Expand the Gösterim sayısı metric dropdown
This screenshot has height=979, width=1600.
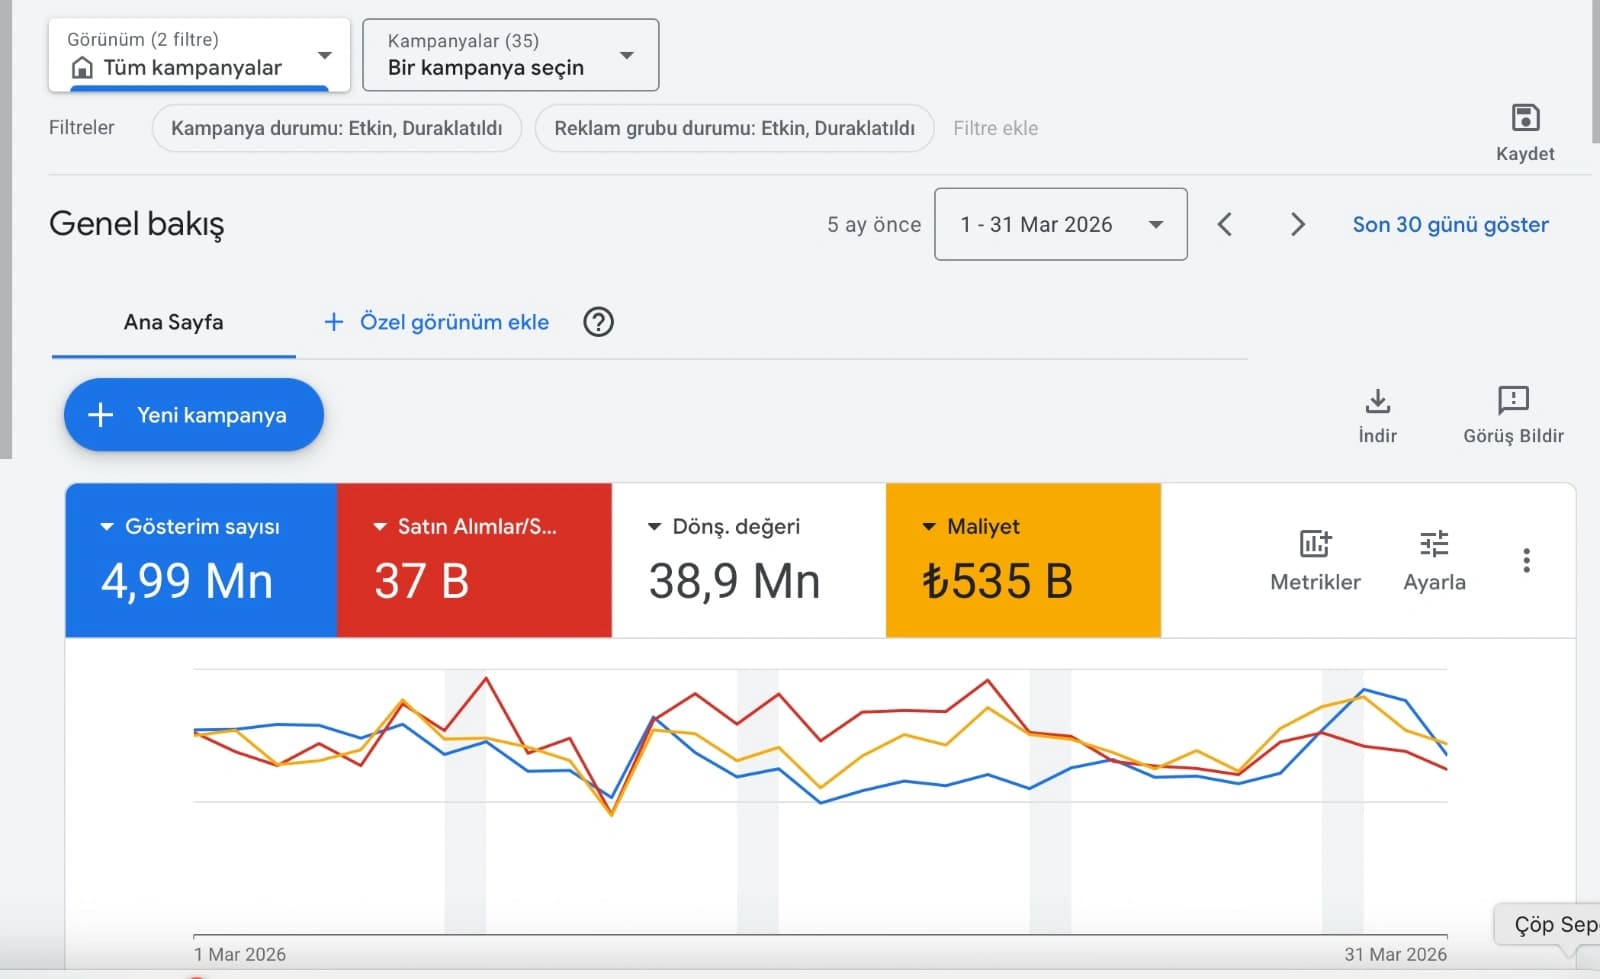pyautogui.click(x=107, y=526)
